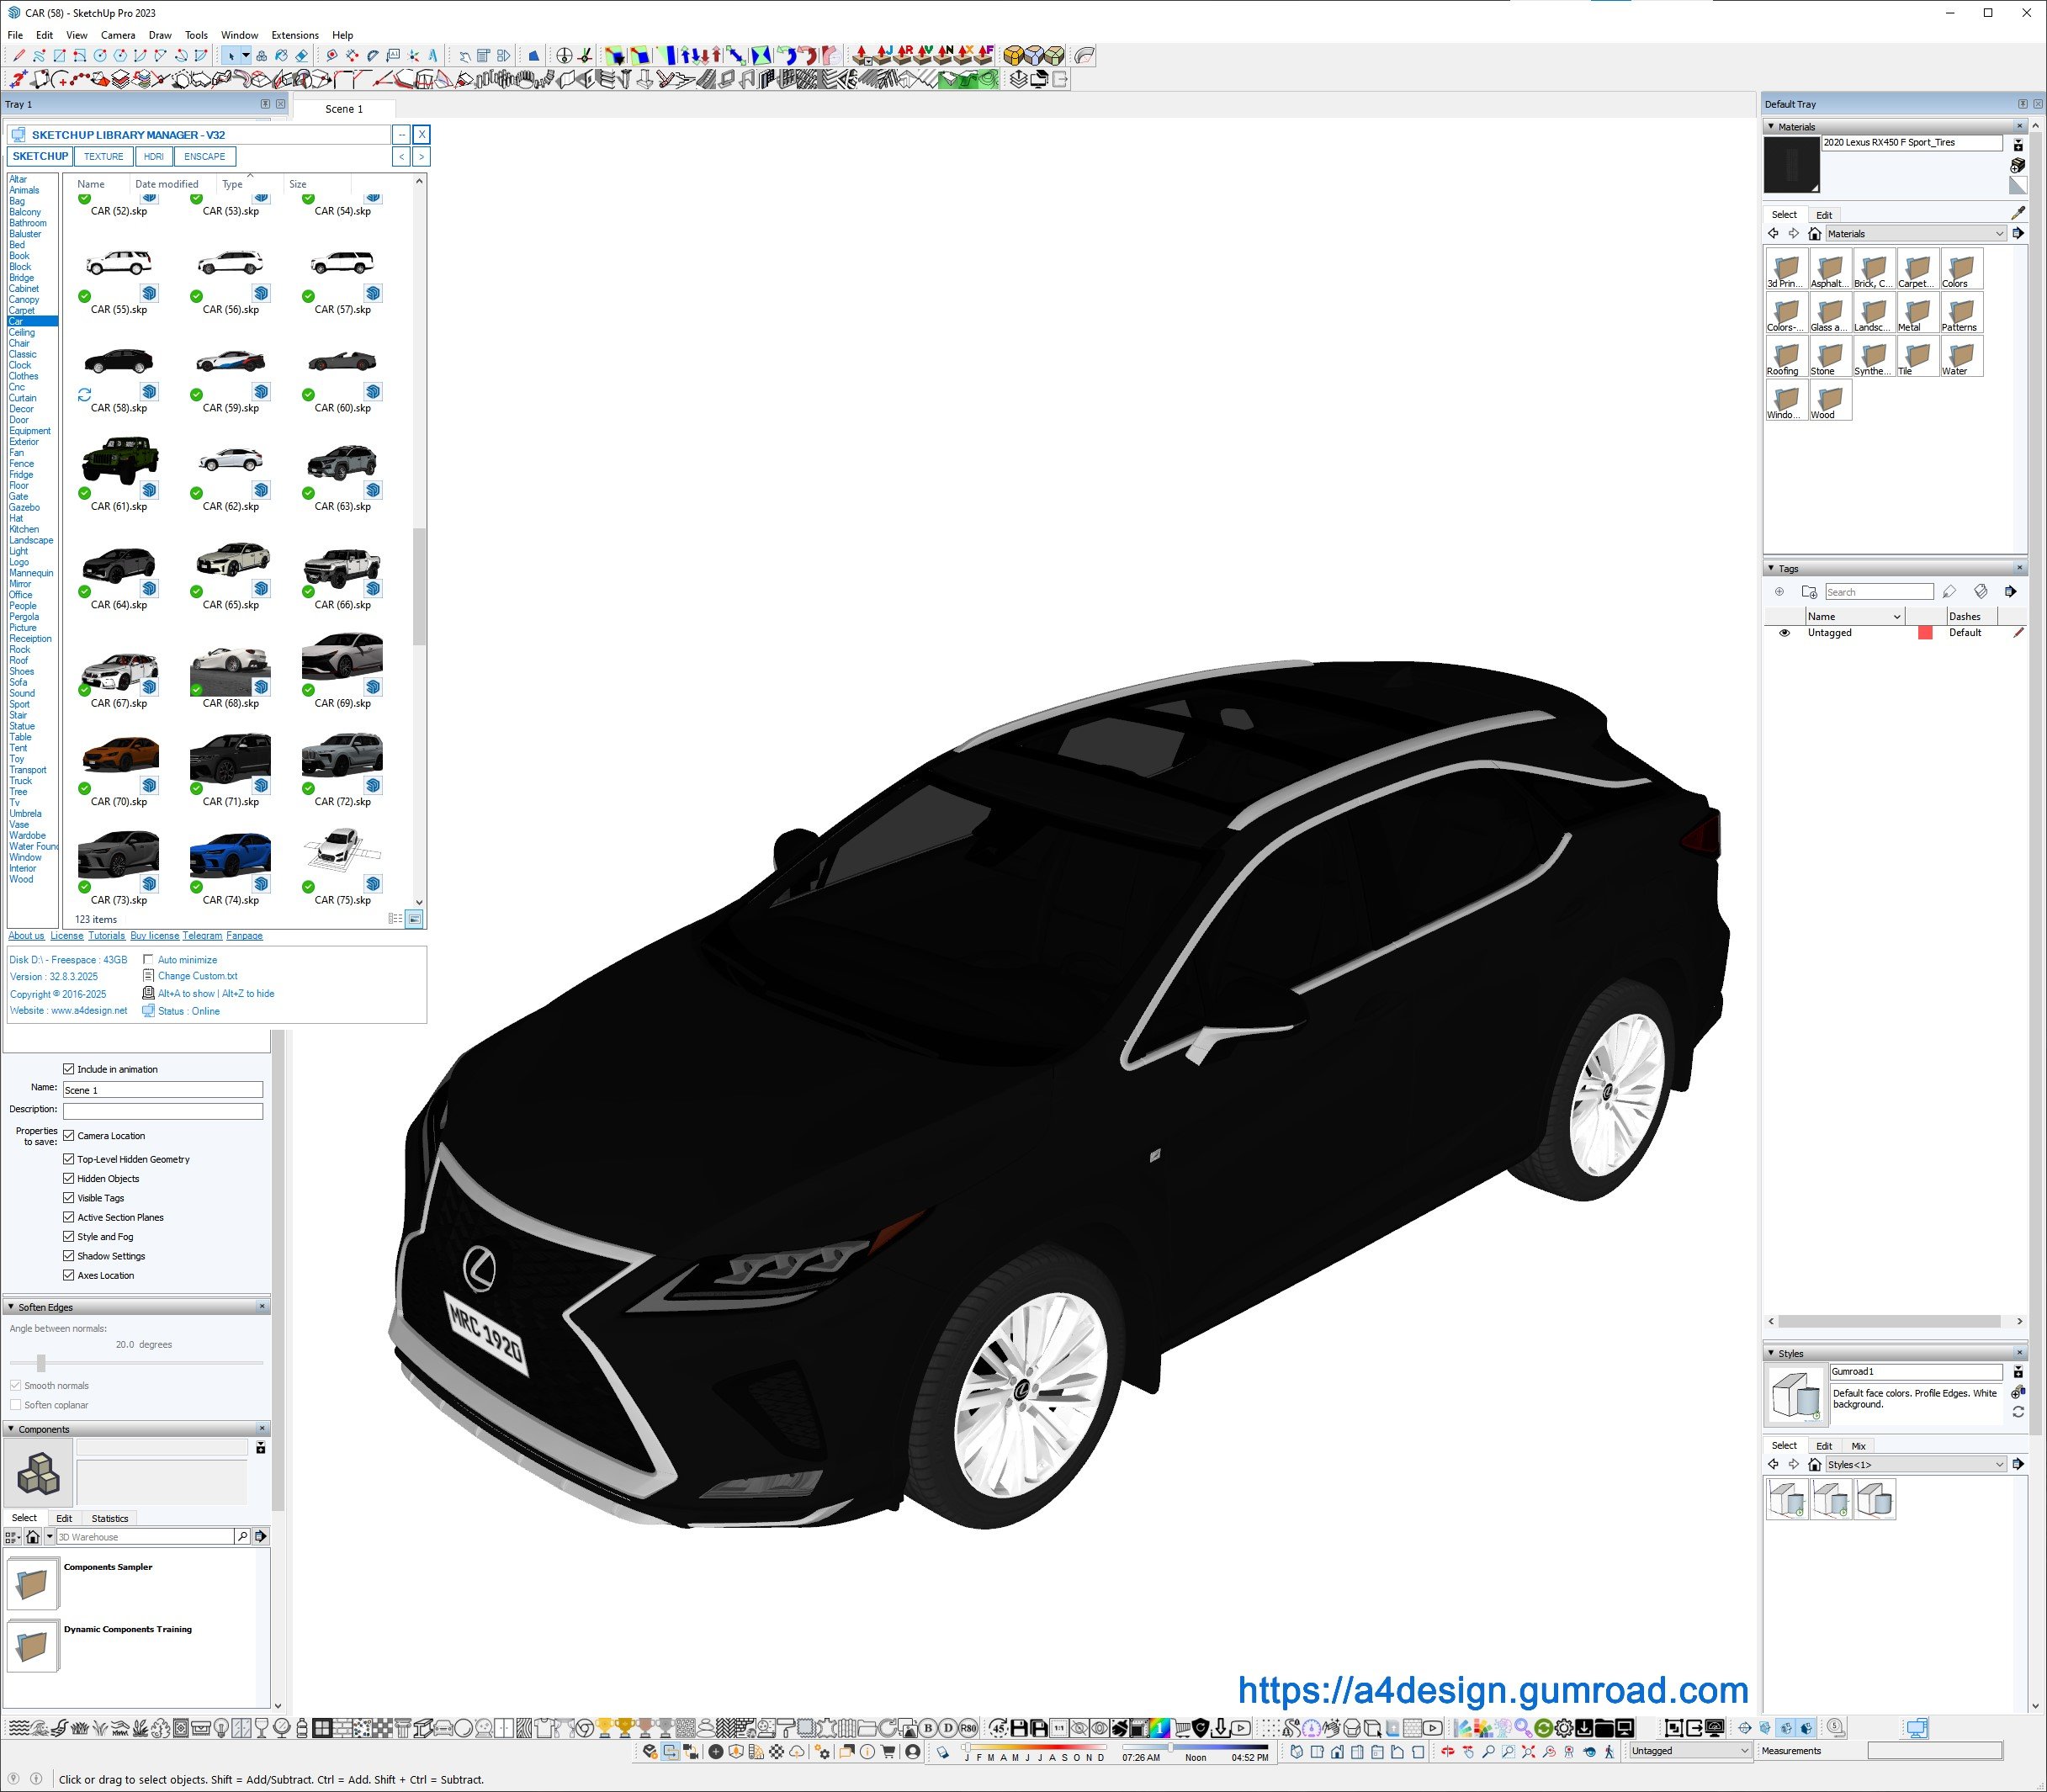Open the Materials collection dropdown
The image size is (2047, 1792).
pos(1999,234)
